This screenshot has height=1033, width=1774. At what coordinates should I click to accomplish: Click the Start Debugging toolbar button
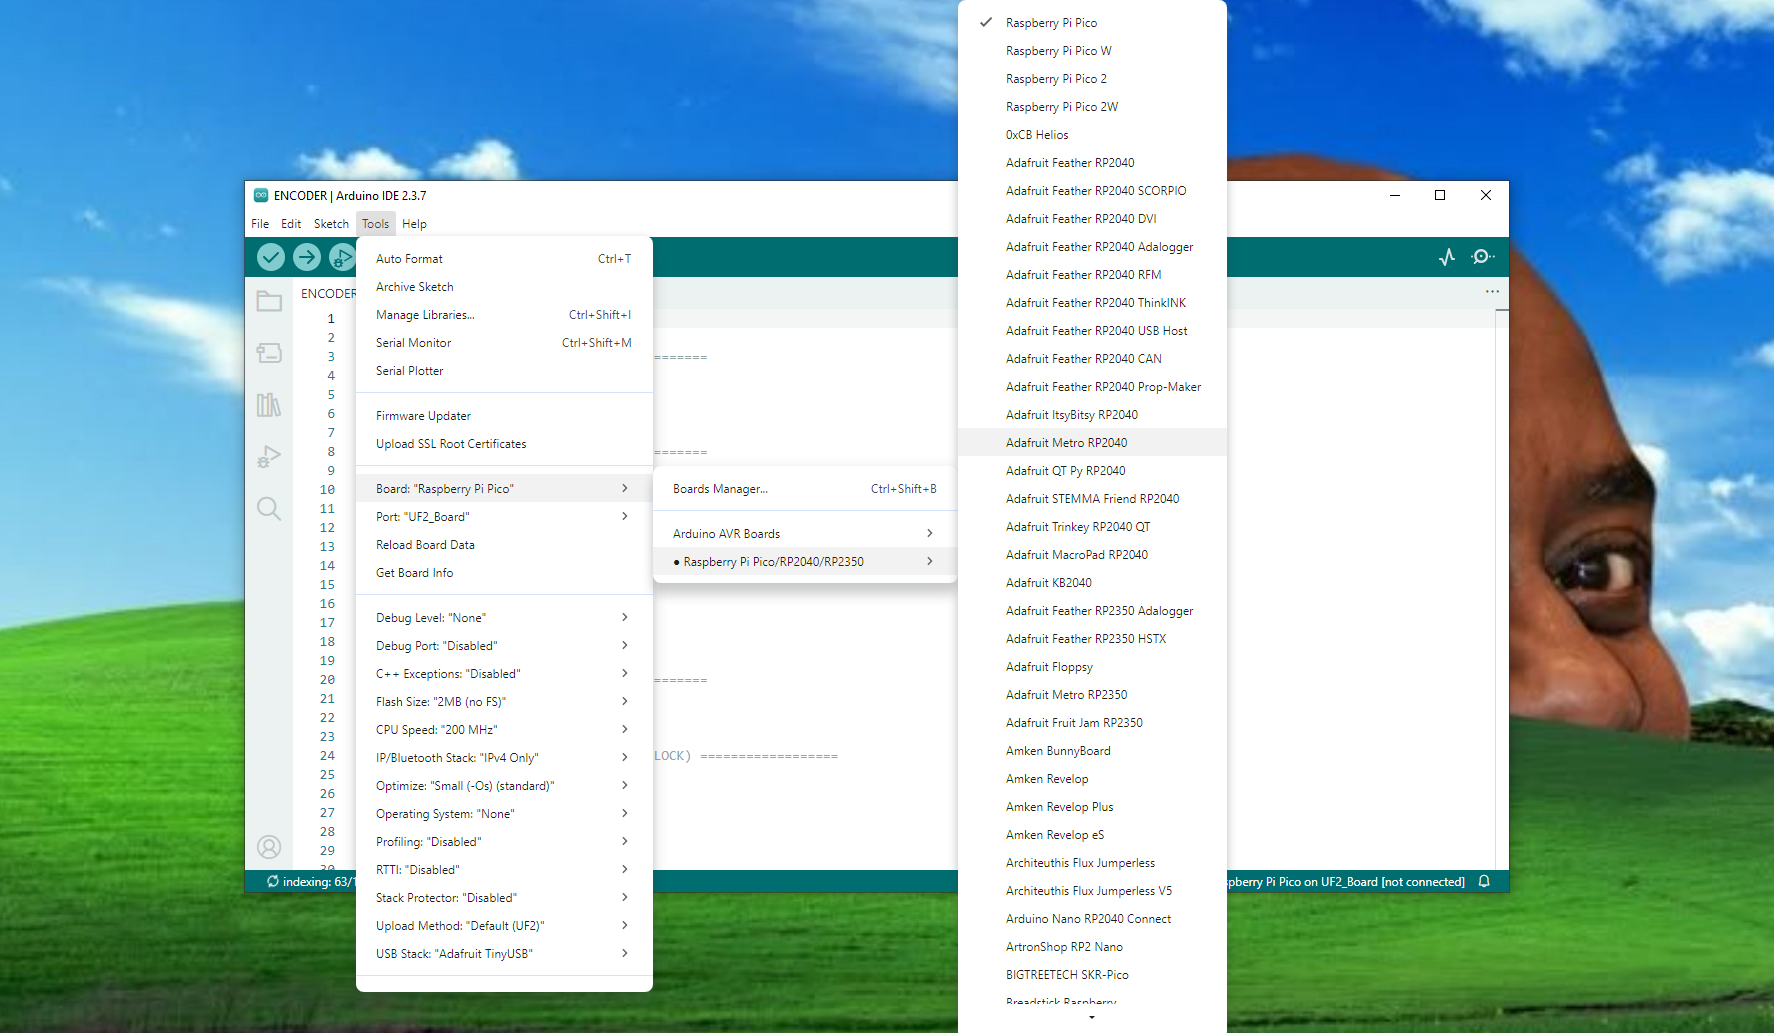pos(342,257)
